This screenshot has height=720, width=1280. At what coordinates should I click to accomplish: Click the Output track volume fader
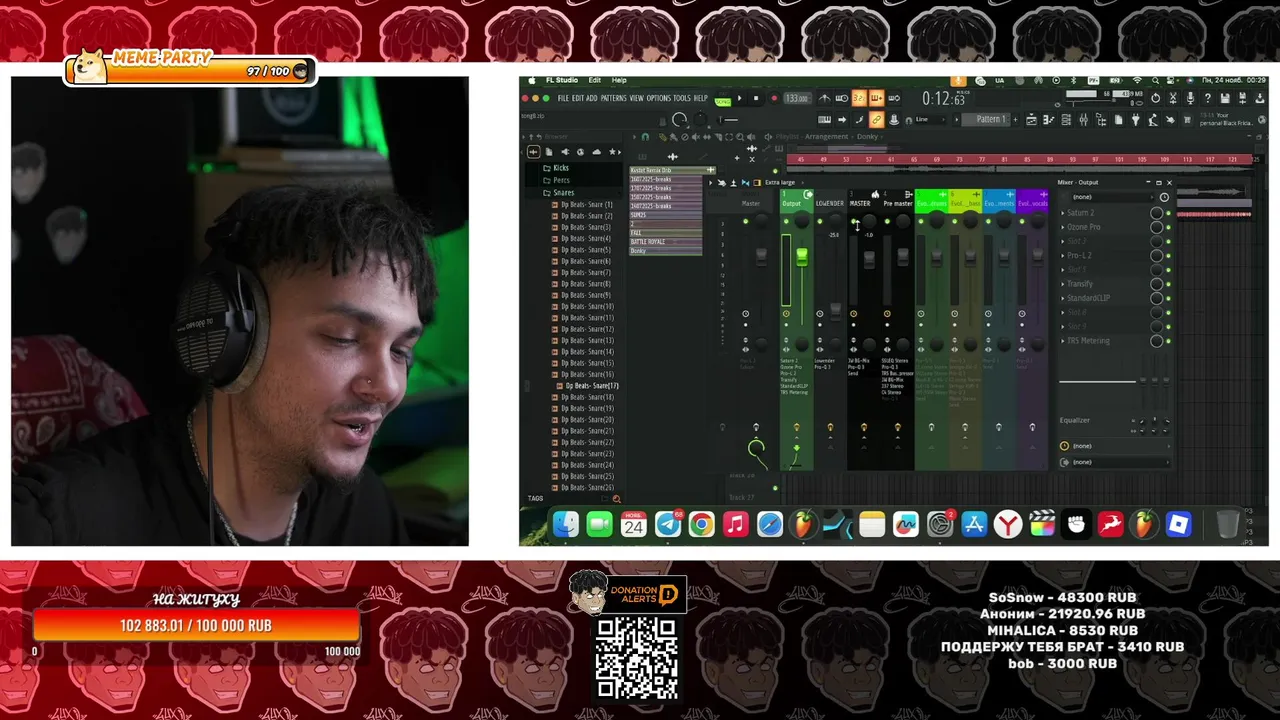coord(801,257)
